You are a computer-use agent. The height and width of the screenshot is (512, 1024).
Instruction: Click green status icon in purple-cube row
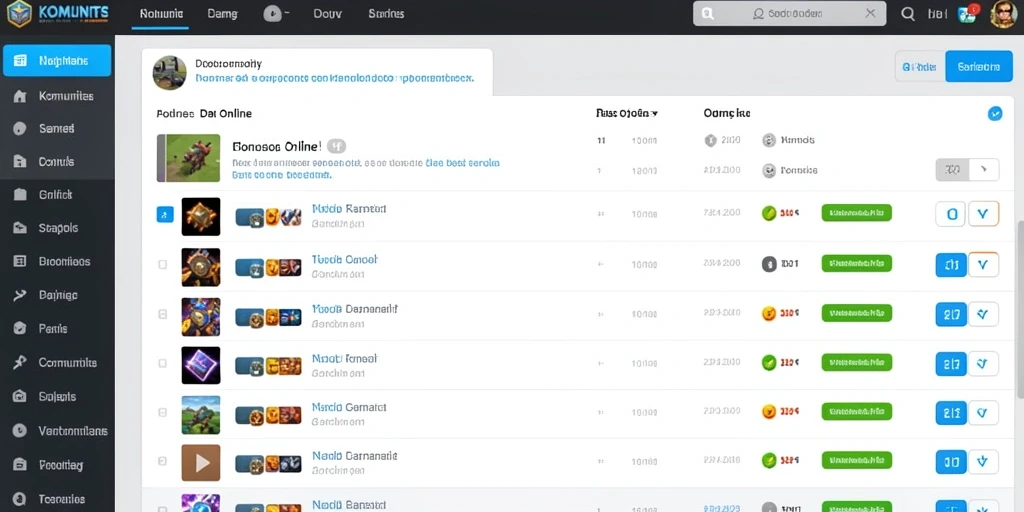769,362
